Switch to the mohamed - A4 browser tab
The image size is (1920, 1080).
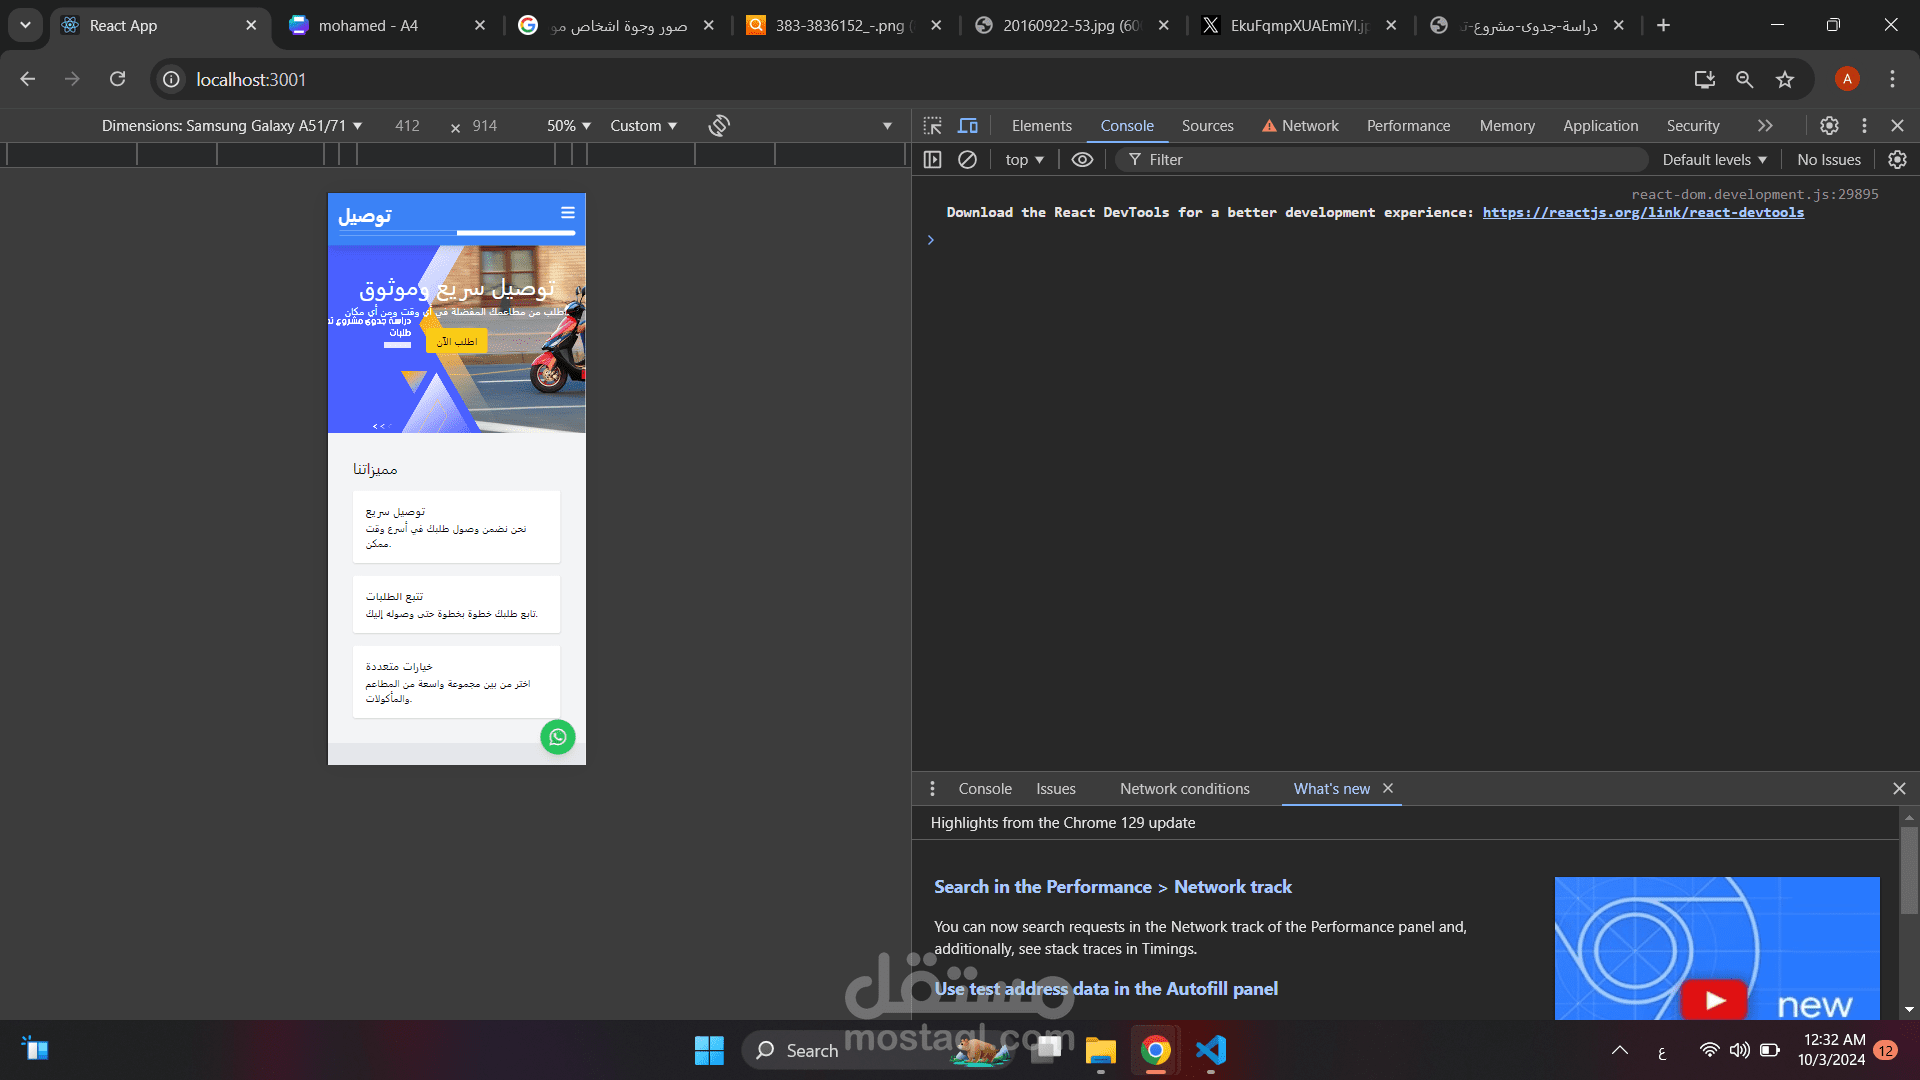click(387, 25)
